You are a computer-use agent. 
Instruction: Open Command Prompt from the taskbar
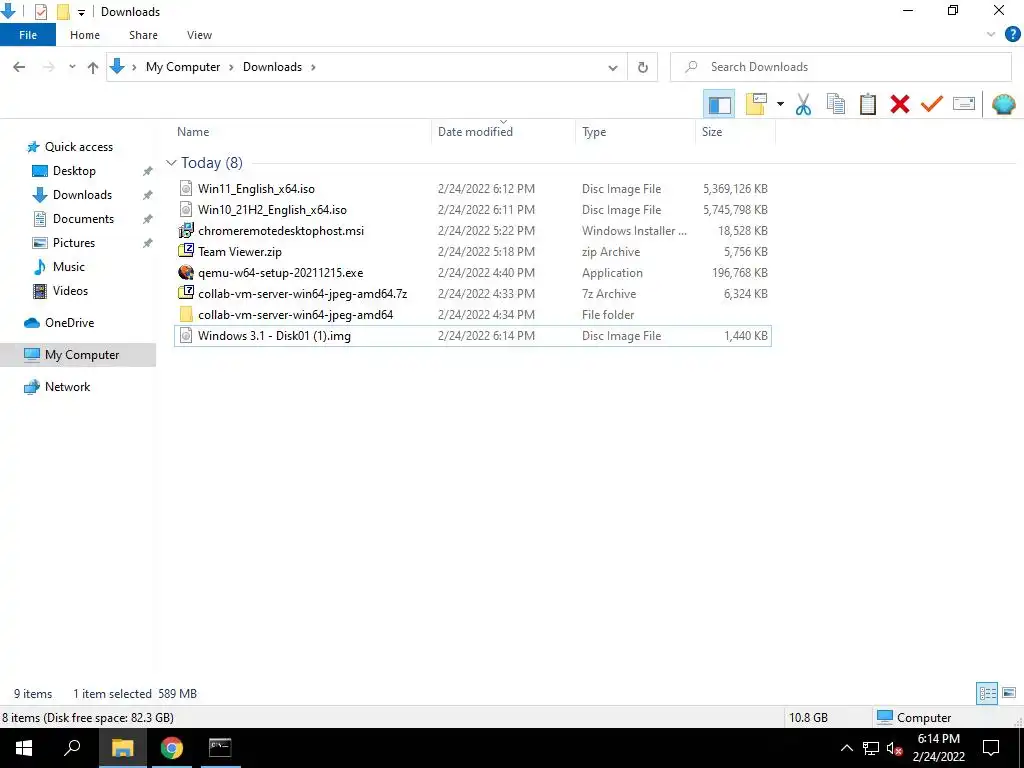219,748
